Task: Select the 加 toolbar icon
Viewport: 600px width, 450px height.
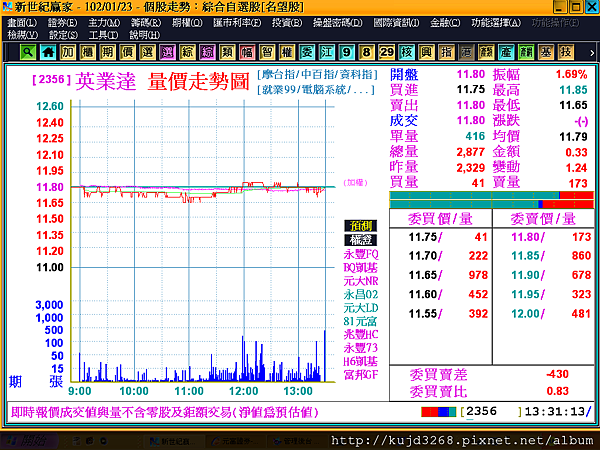Action: pyautogui.click(x=68, y=52)
